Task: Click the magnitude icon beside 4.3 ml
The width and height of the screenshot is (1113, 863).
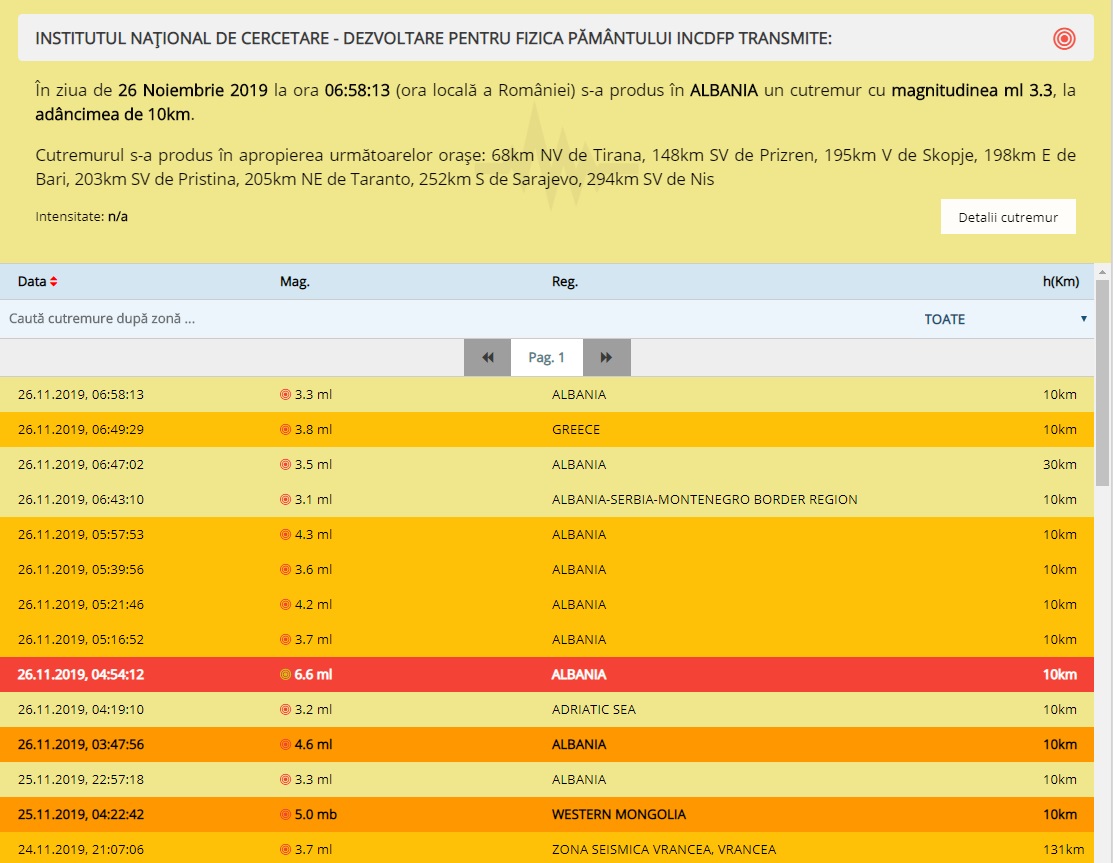Action: tap(285, 535)
